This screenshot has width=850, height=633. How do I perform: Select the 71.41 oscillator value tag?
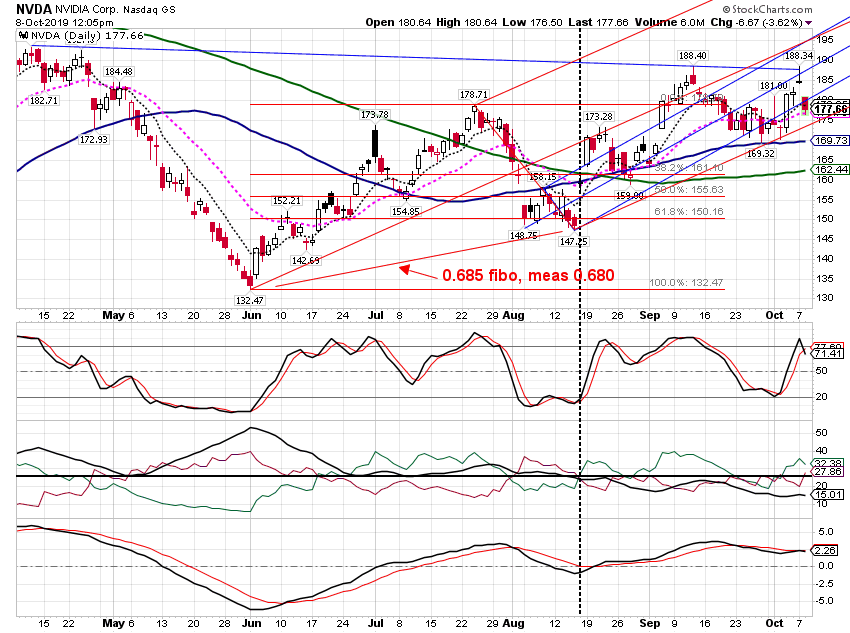click(828, 354)
